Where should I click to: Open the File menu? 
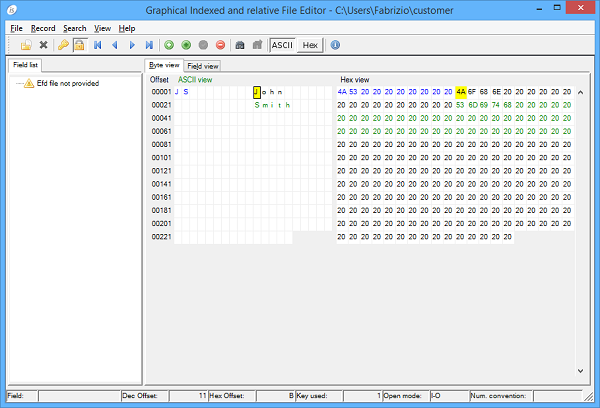[x=16, y=28]
